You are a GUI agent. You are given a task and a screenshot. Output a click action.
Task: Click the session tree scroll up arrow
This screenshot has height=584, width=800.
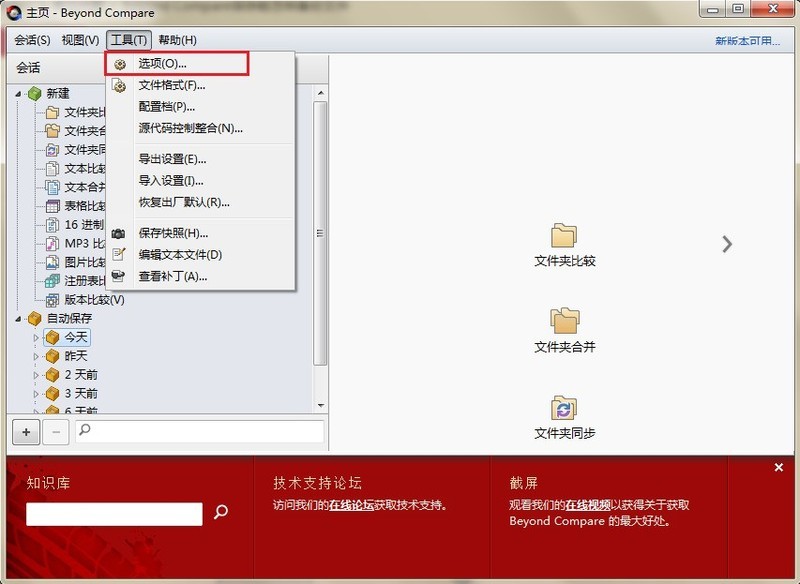(320, 93)
